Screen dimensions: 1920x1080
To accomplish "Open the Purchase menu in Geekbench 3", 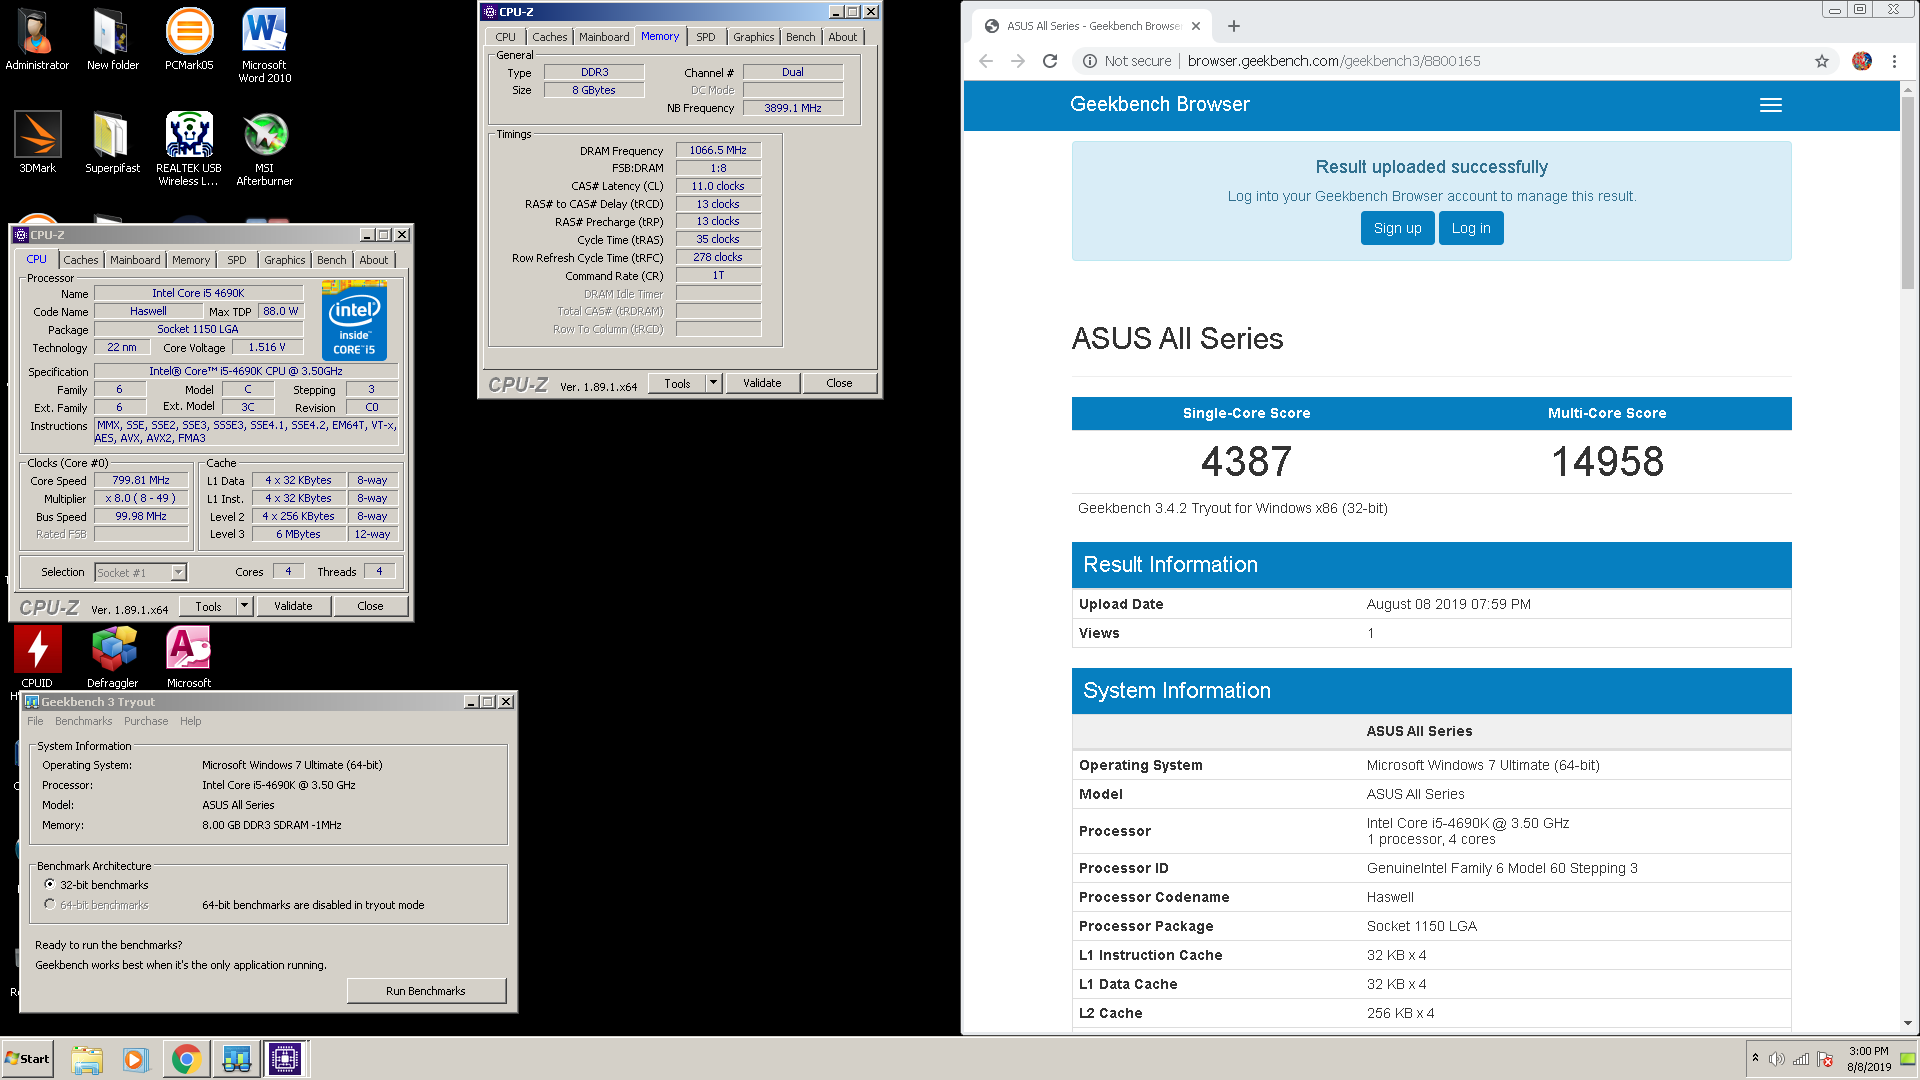I will pyautogui.click(x=146, y=721).
